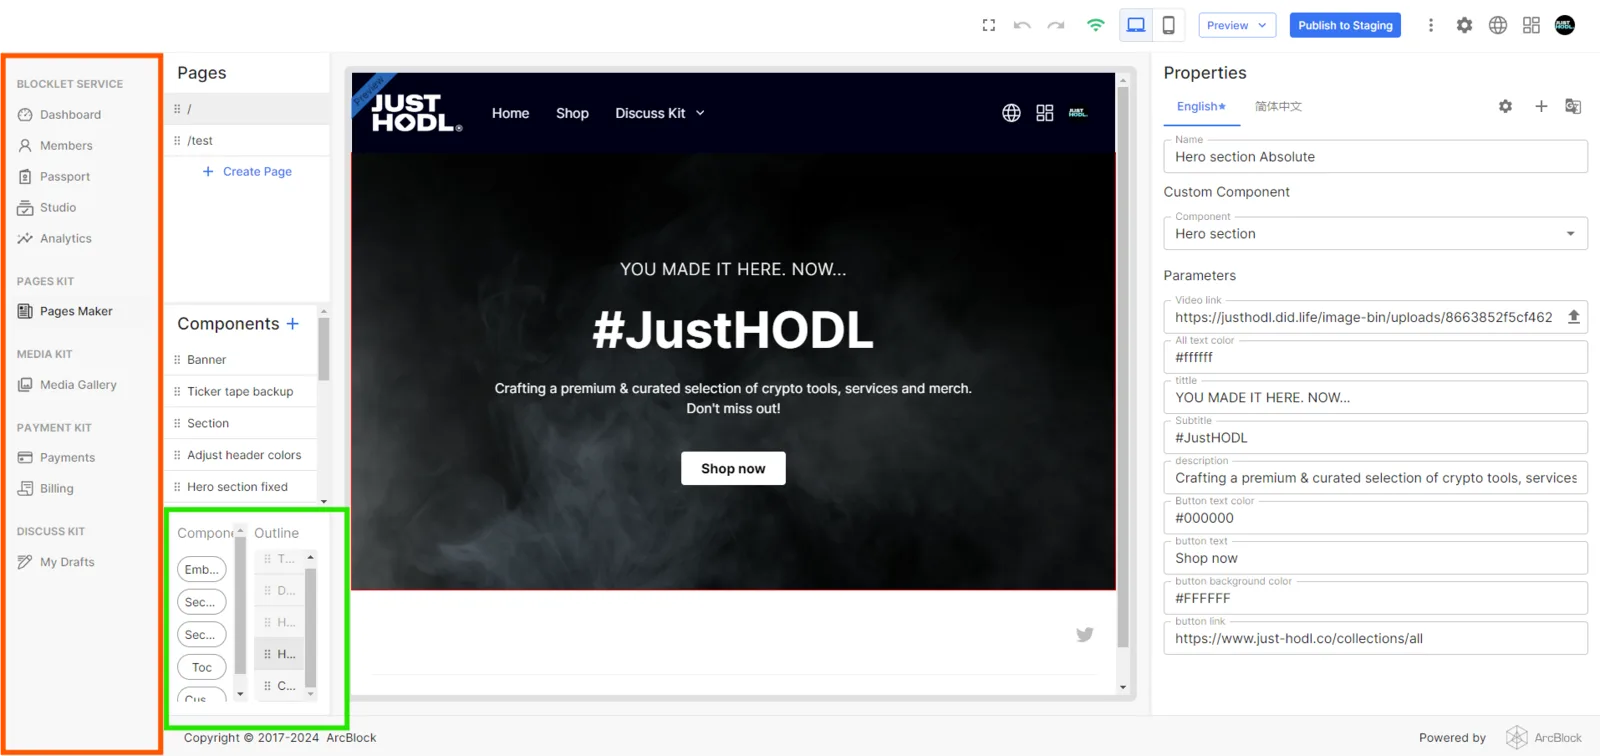Click the Outline list scrollbar

pyautogui.click(x=310, y=627)
